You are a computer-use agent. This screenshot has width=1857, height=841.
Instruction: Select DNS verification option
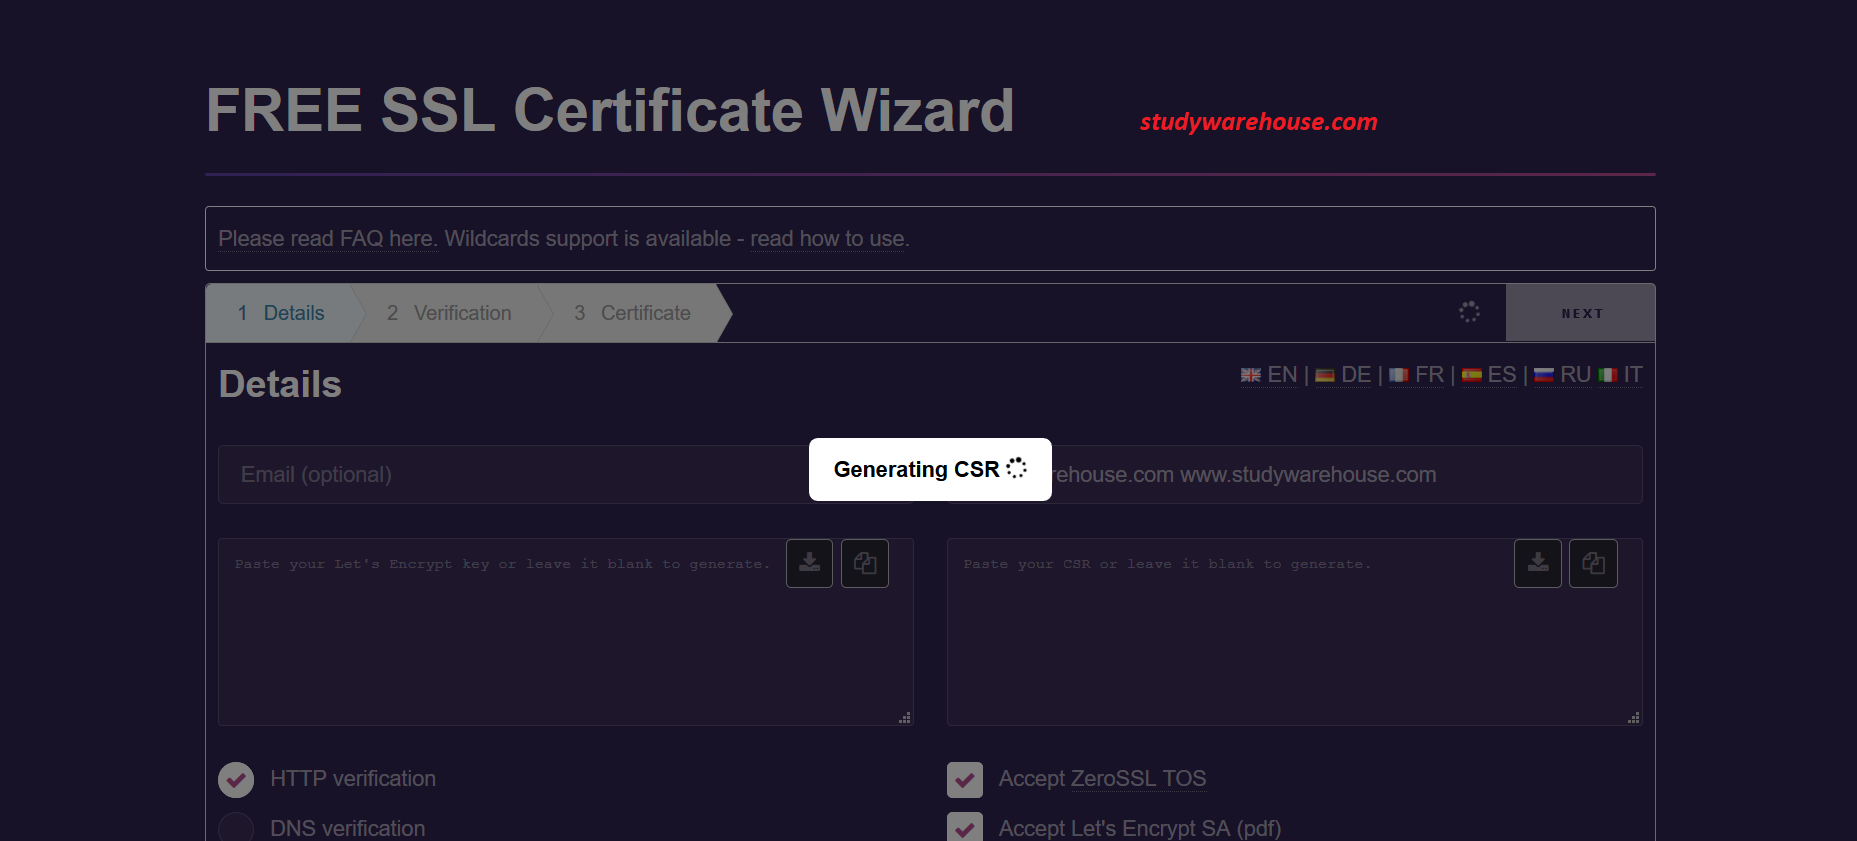(236, 828)
